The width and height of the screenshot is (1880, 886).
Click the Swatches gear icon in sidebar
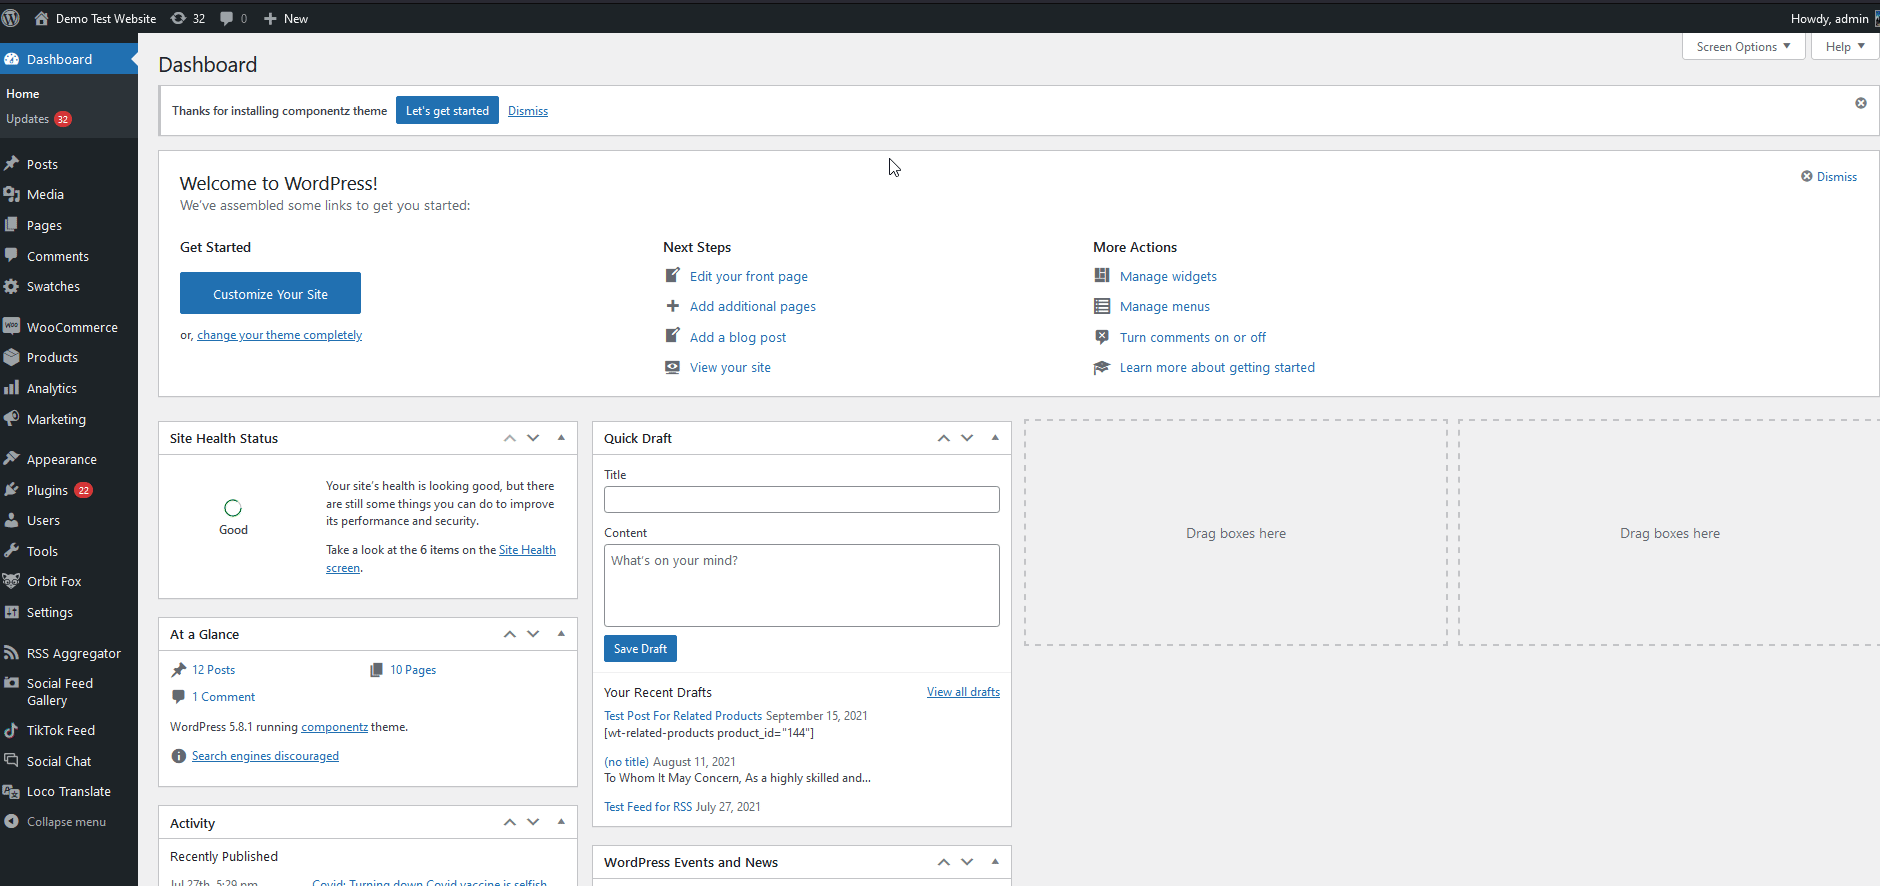click(x=12, y=286)
